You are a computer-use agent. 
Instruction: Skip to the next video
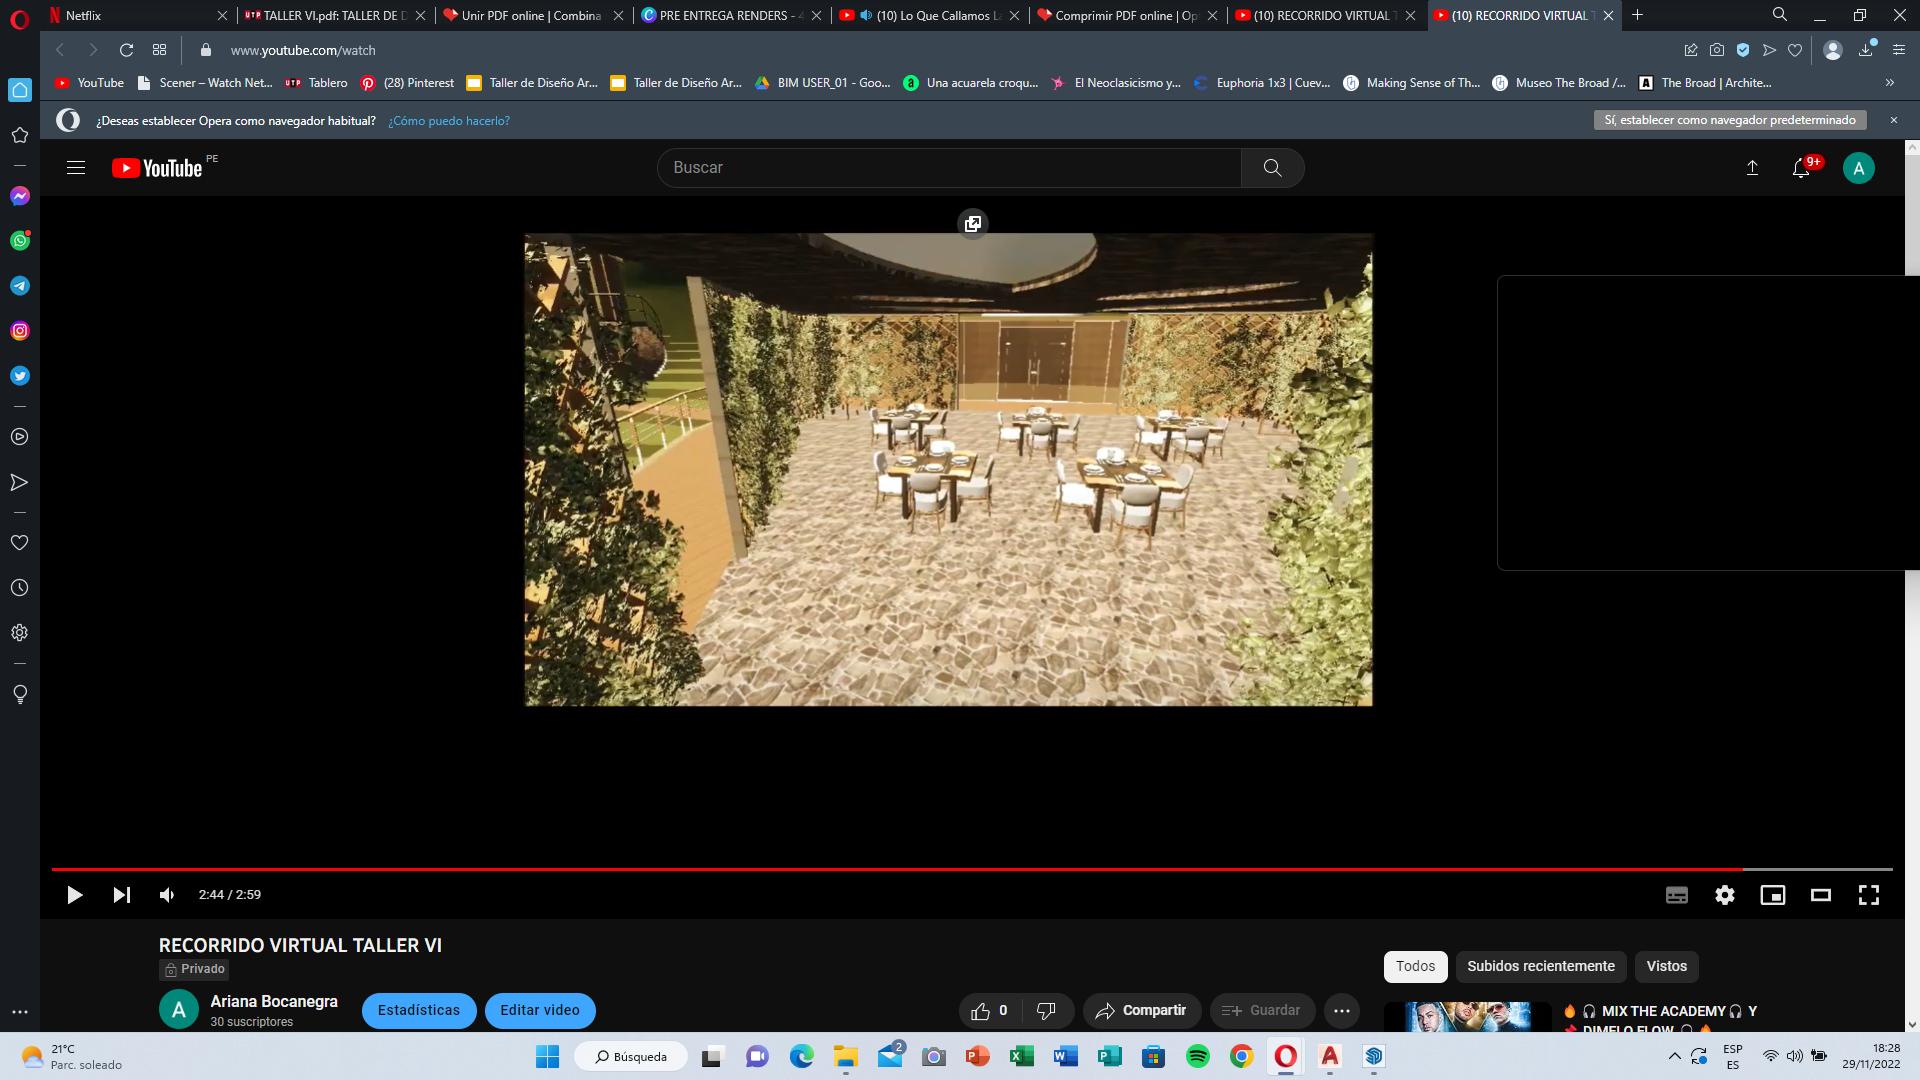121,895
